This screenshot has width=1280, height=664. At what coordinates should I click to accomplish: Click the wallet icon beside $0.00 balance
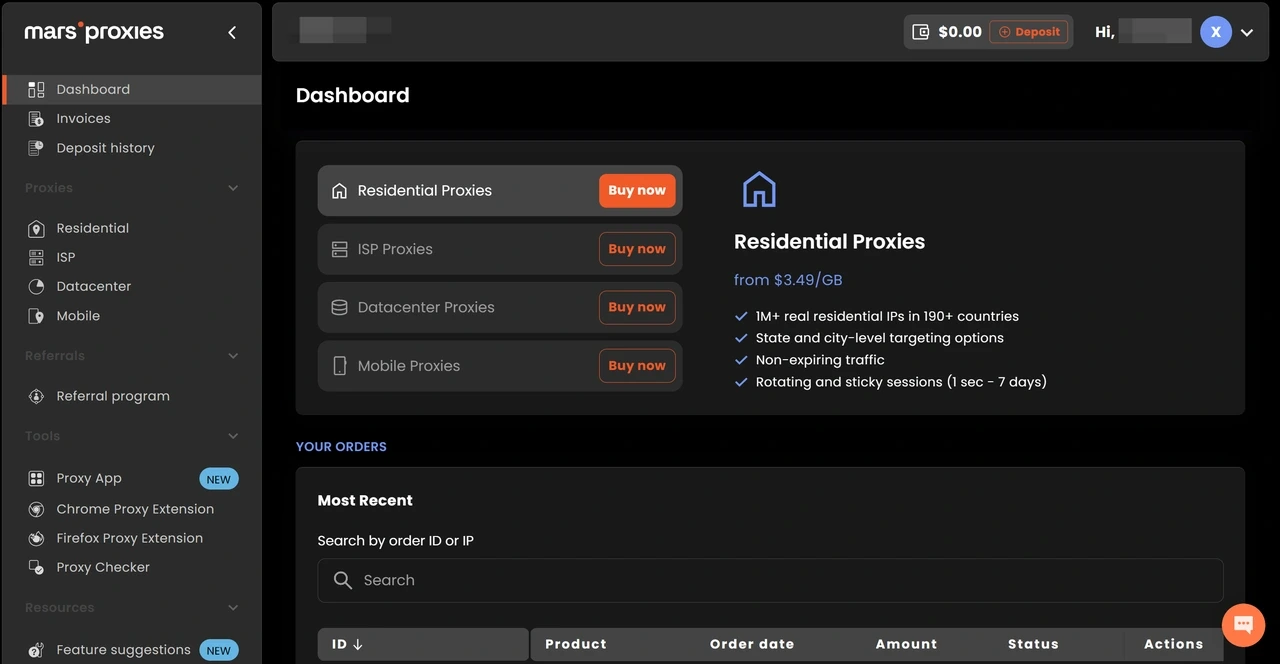[922, 32]
